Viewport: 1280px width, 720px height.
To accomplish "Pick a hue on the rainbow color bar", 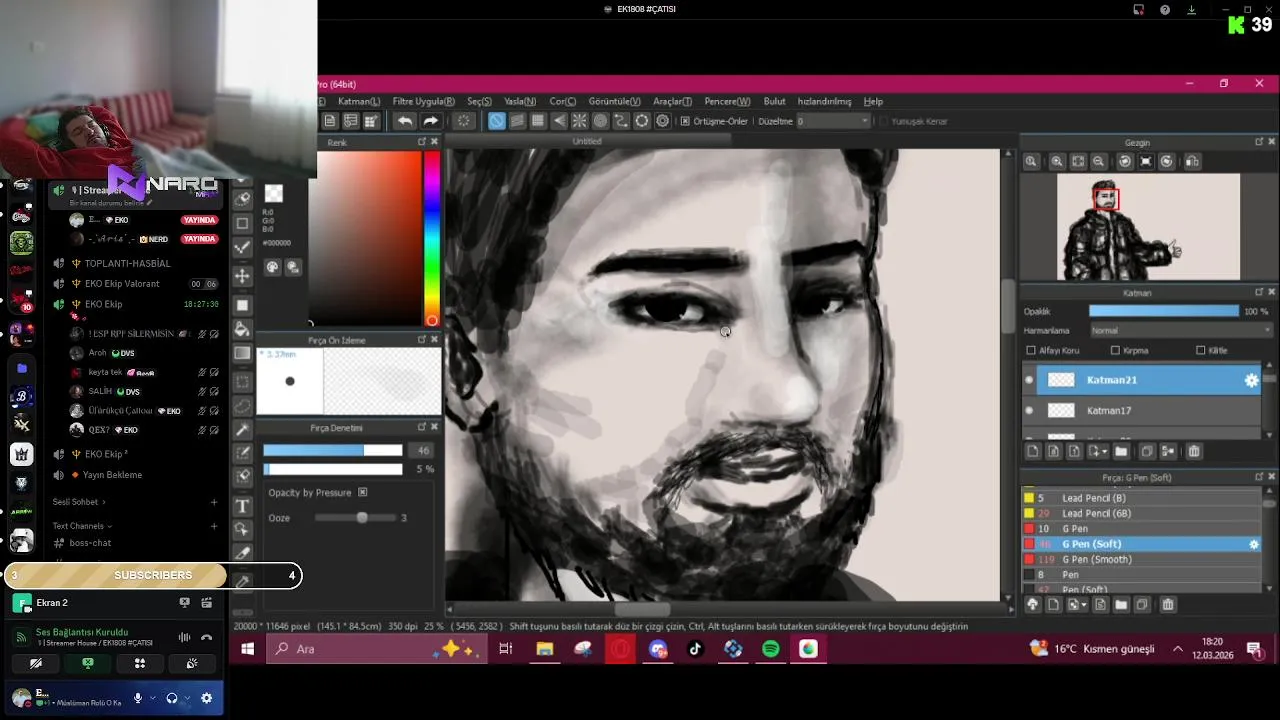I will [x=431, y=238].
